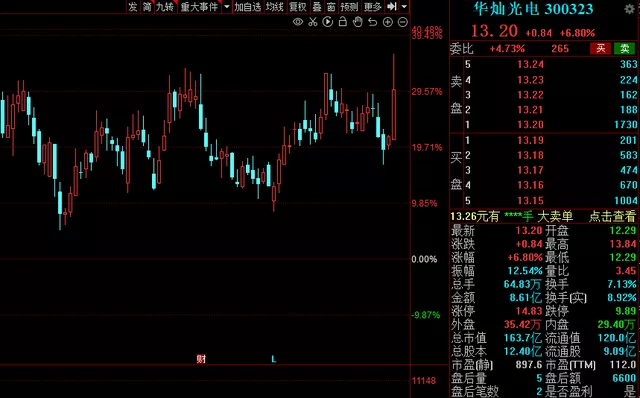Toggle 均线 moving averages
Image resolution: width=640 pixels, height=398 pixels.
tap(275, 7)
